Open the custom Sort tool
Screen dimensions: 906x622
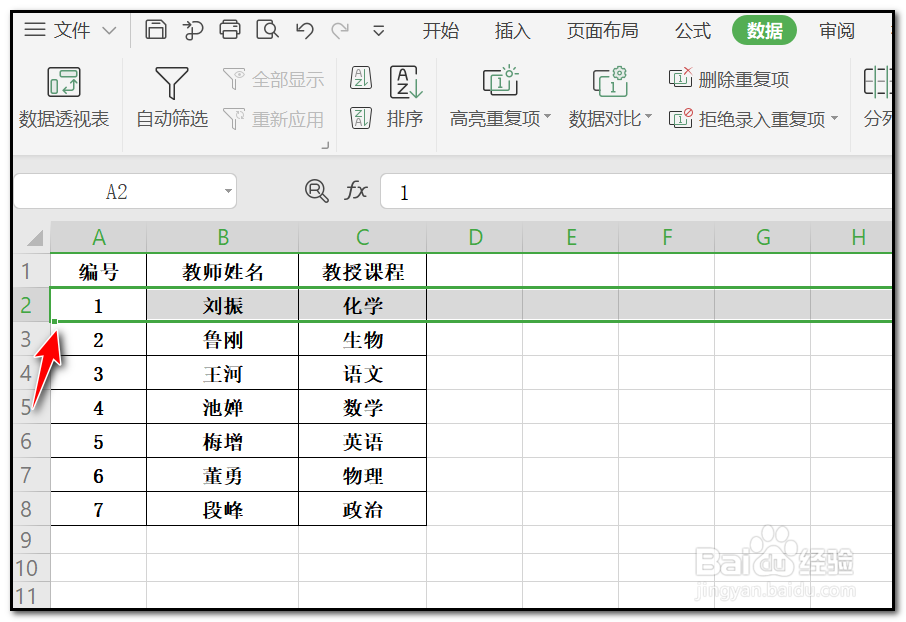pyautogui.click(x=406, y=98)
